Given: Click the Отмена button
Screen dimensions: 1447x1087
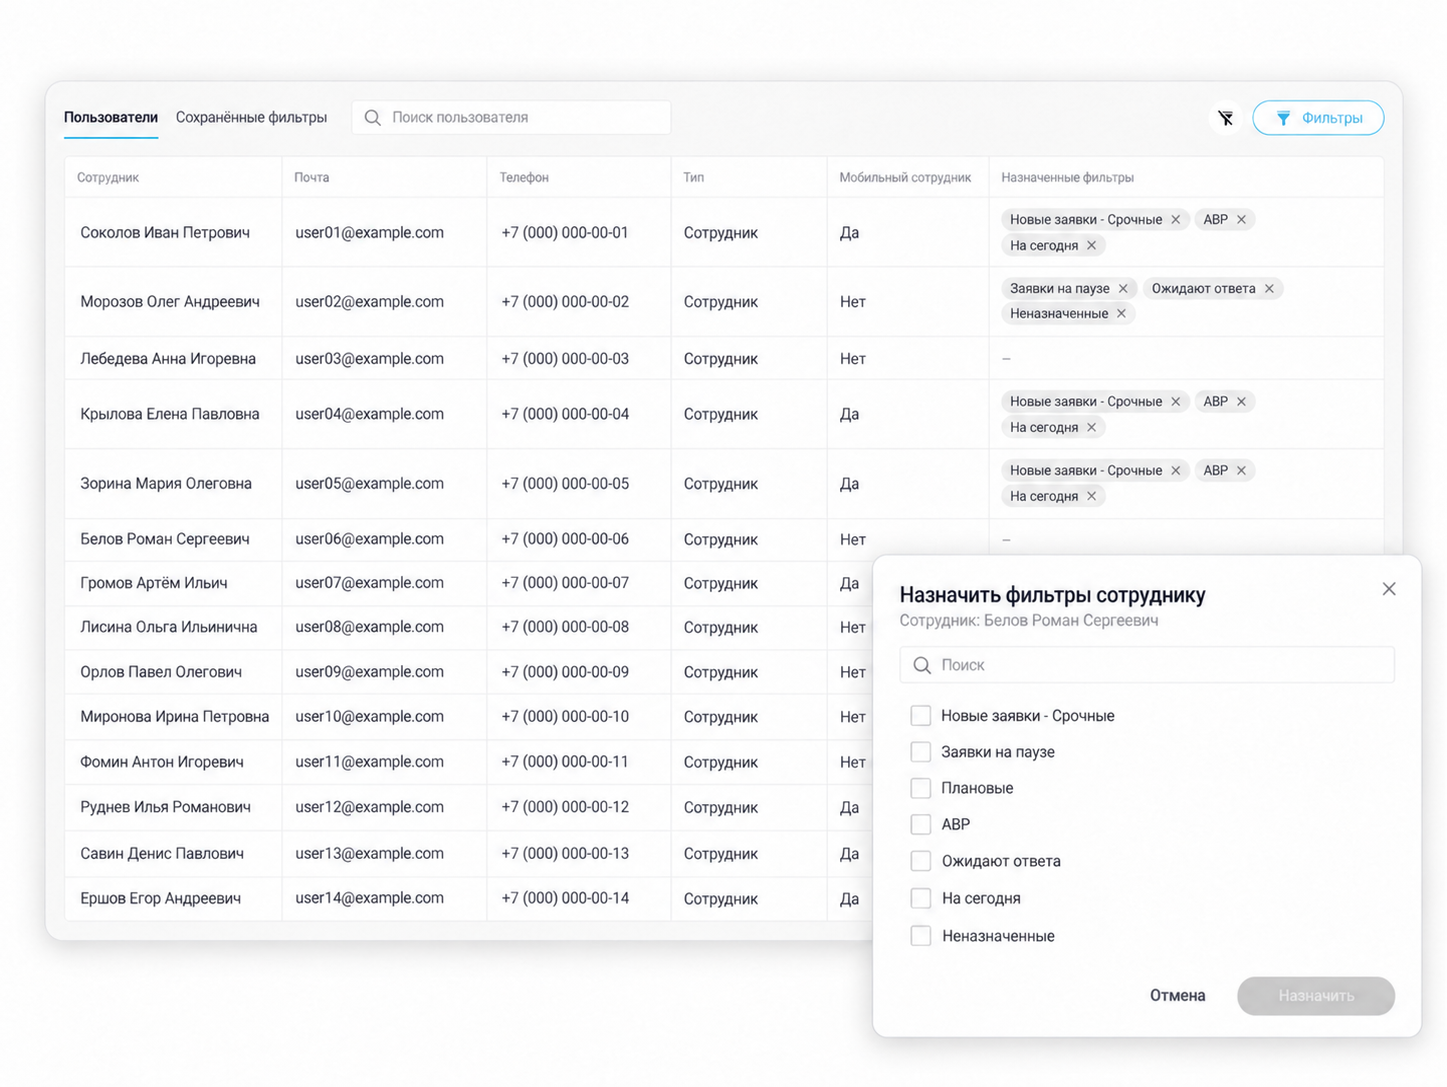Looking at the screenshot, I should tap(1177, 996).
